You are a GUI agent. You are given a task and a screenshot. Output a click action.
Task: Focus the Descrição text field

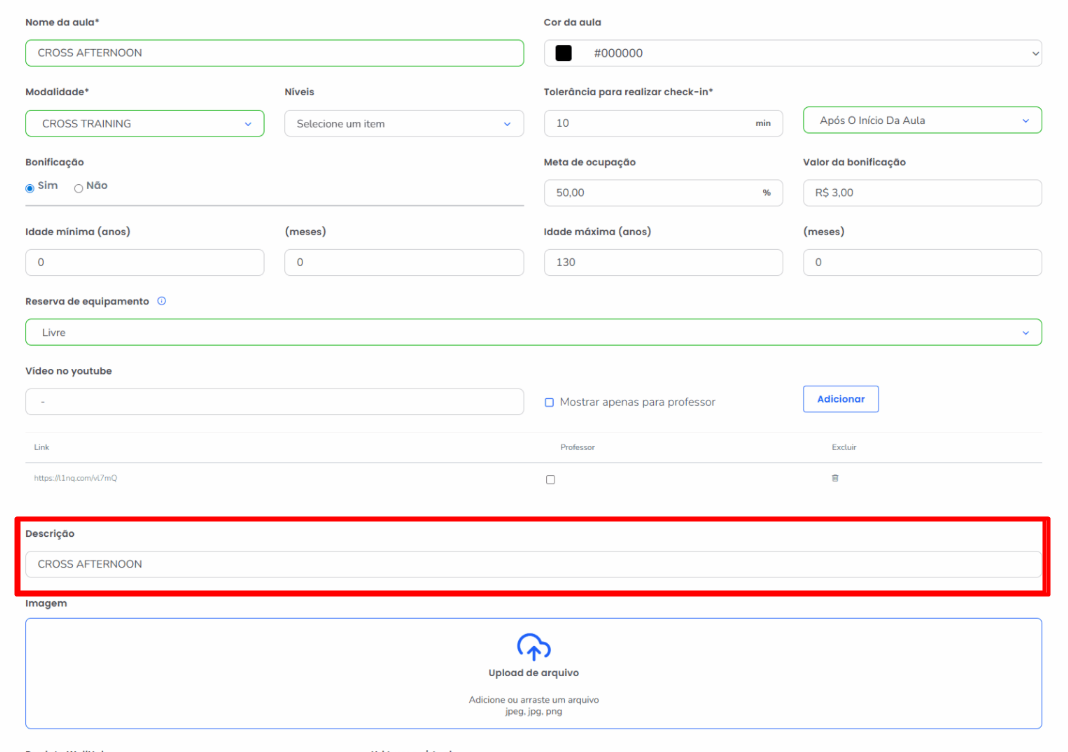click(x=533, y=564)
